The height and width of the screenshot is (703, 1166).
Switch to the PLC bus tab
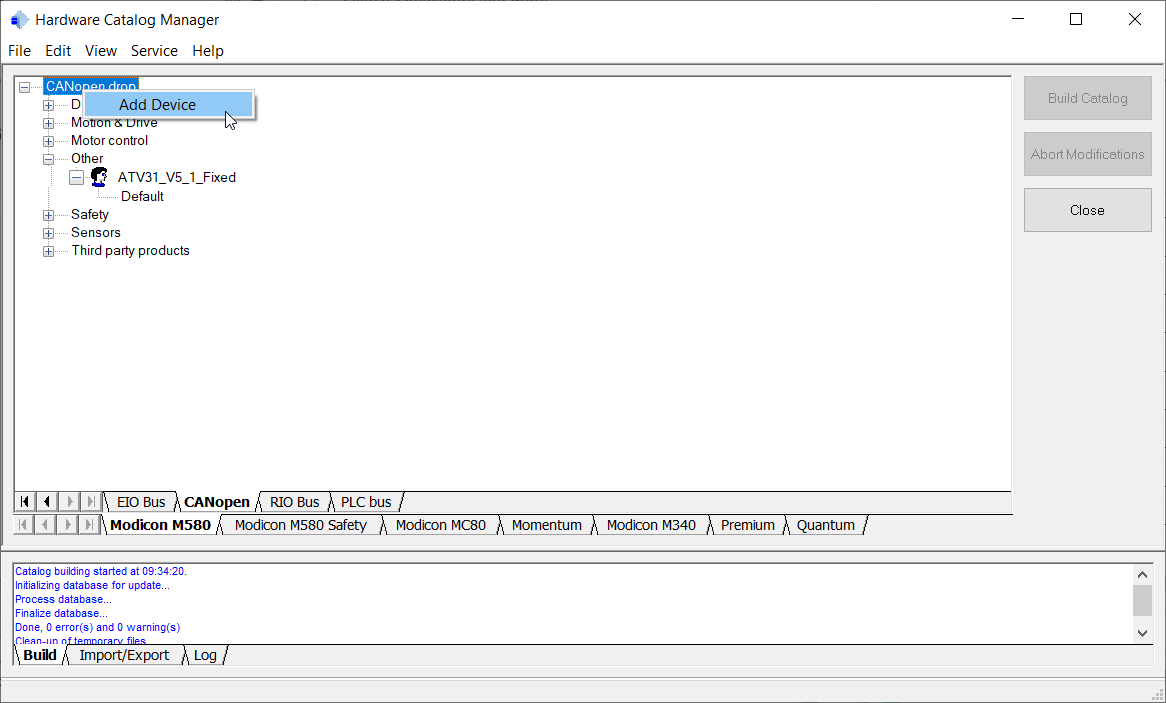click(x=366, y=502)
